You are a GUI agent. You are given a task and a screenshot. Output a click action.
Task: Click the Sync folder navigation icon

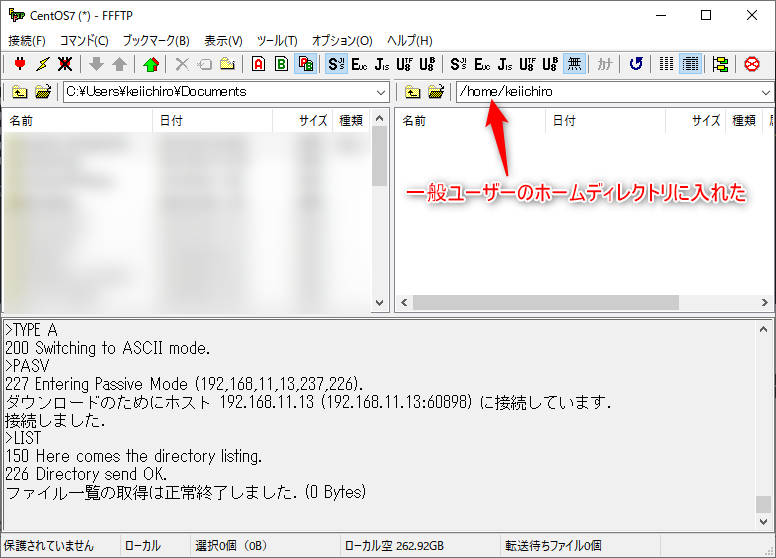pos(720,64)
